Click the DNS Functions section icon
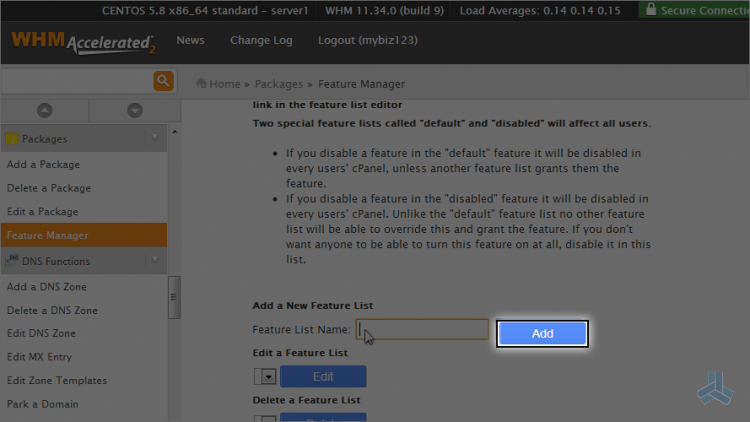This screenshot has width=750, height=422. coord(12,261)
